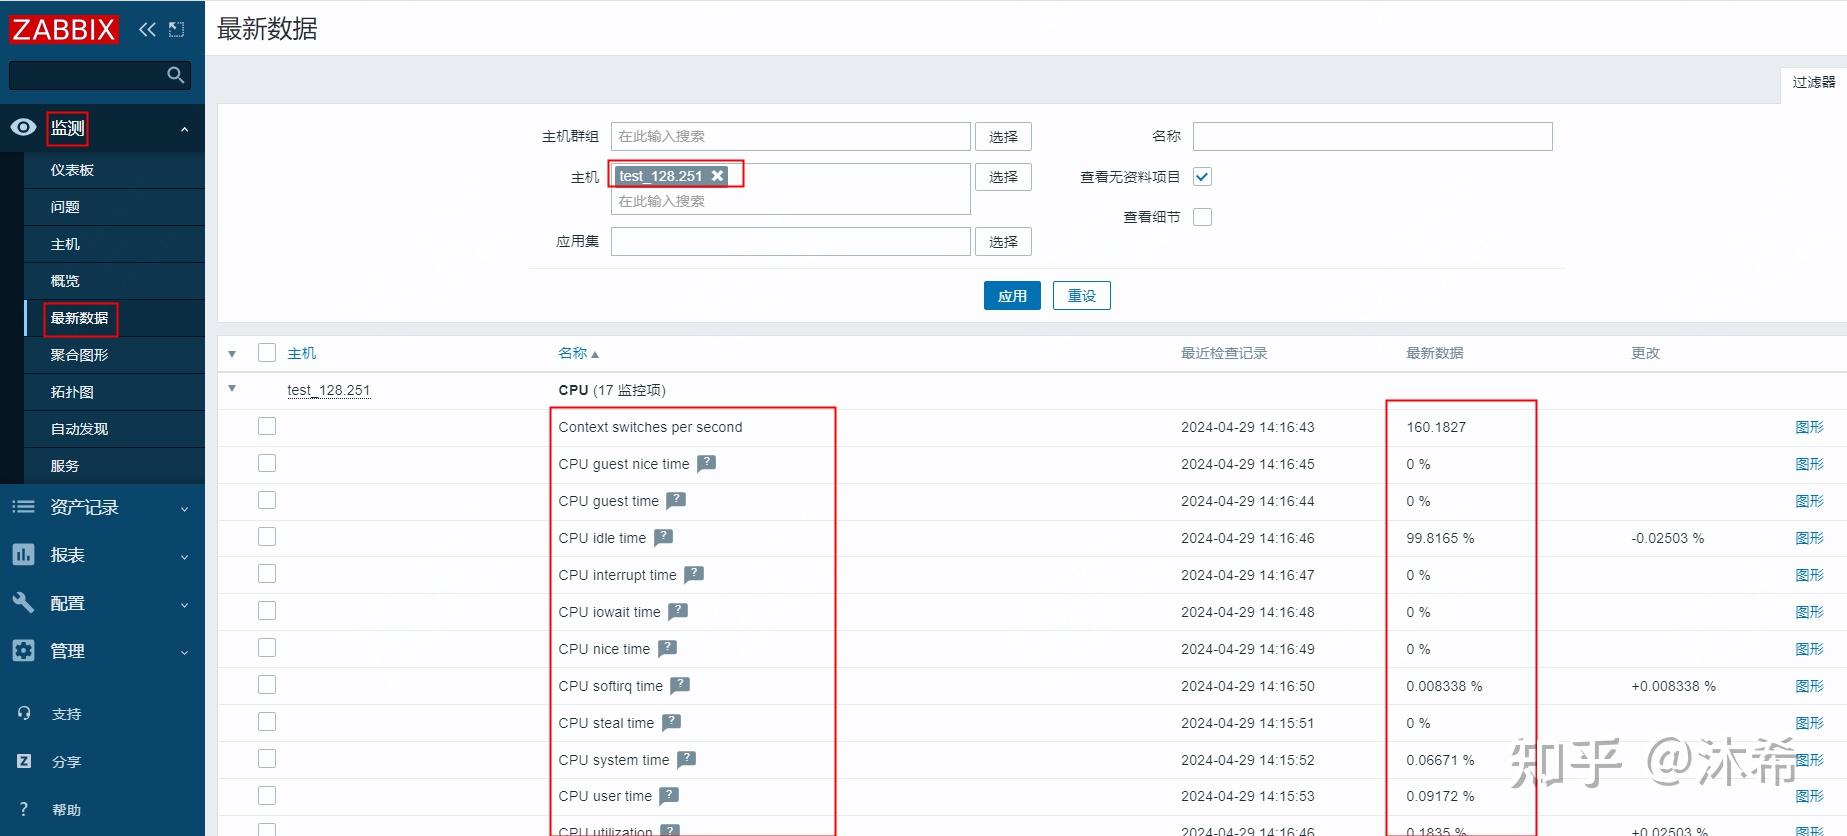The image size is (1847, 836).
Task: Click the 报表 chart icon
Action: (x=23, y=555)
